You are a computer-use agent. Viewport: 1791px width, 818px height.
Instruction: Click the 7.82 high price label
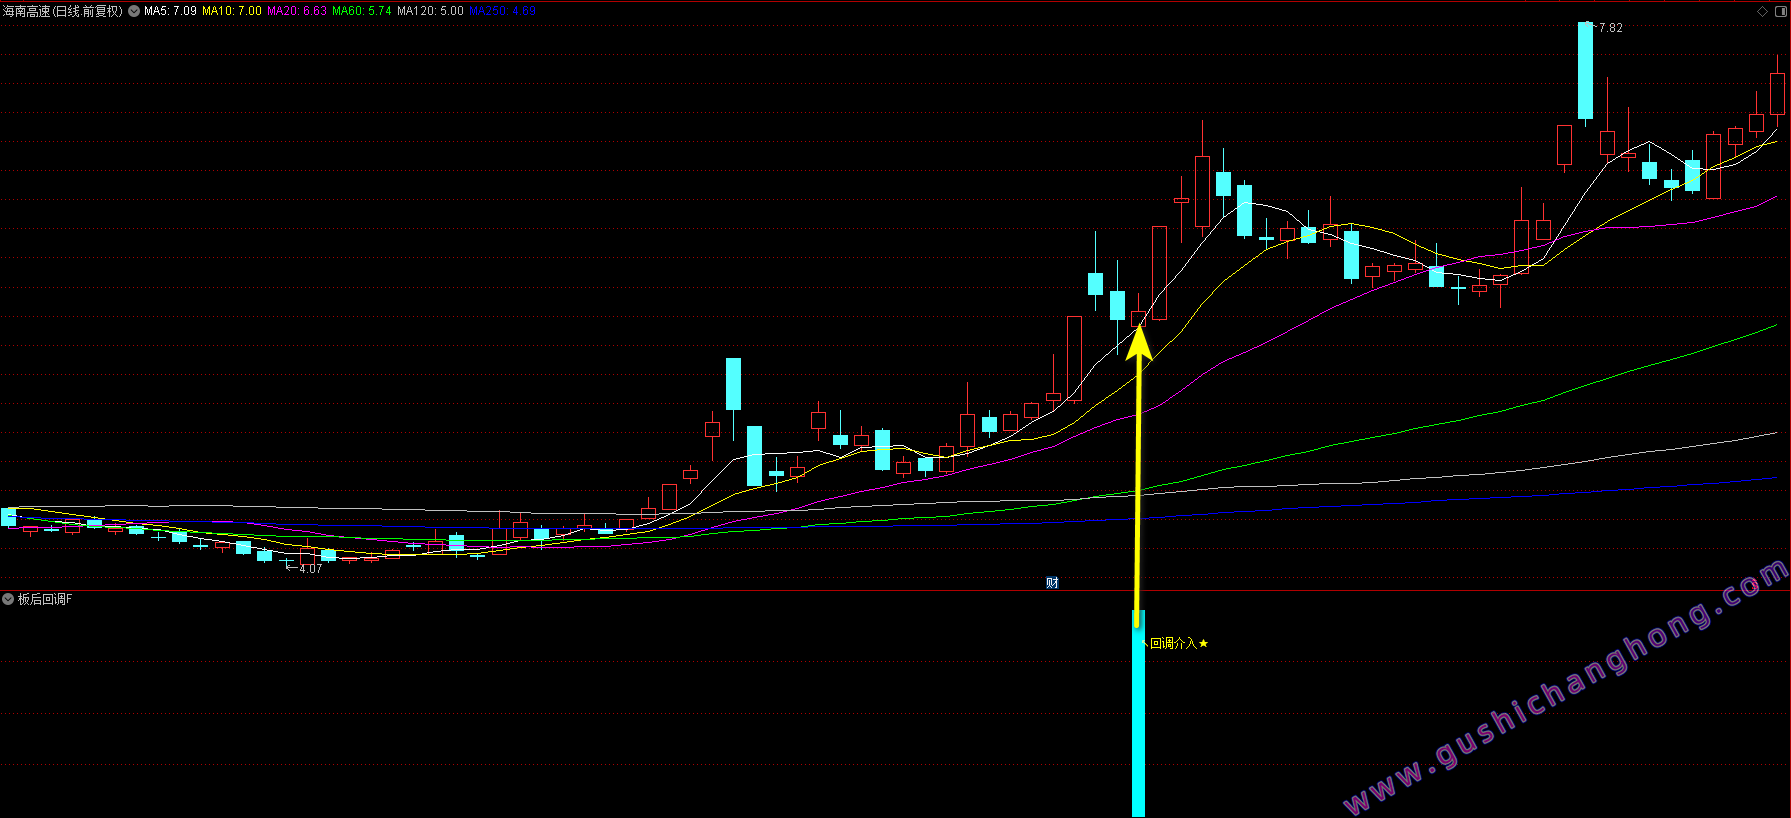(x=1610, y=28)
